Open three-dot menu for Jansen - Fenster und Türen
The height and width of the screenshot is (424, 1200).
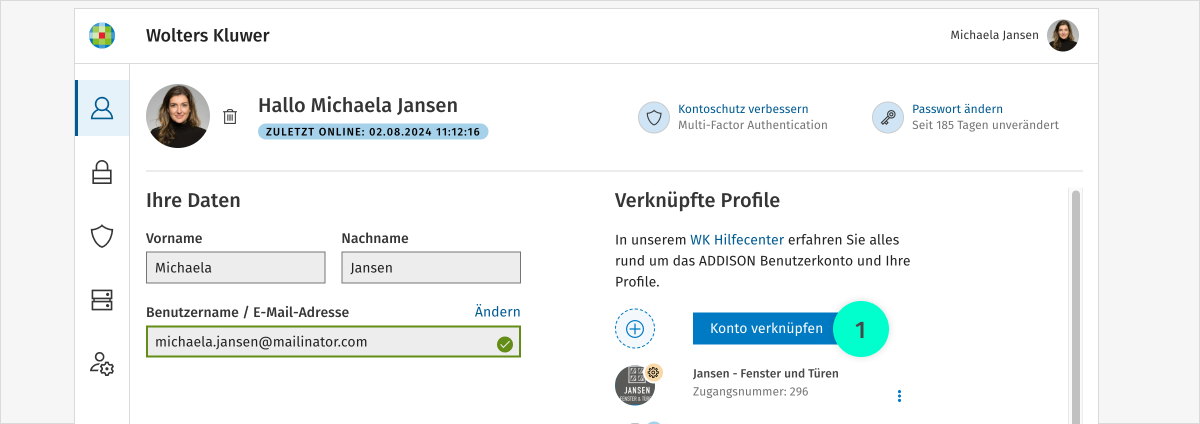[899, 396]
